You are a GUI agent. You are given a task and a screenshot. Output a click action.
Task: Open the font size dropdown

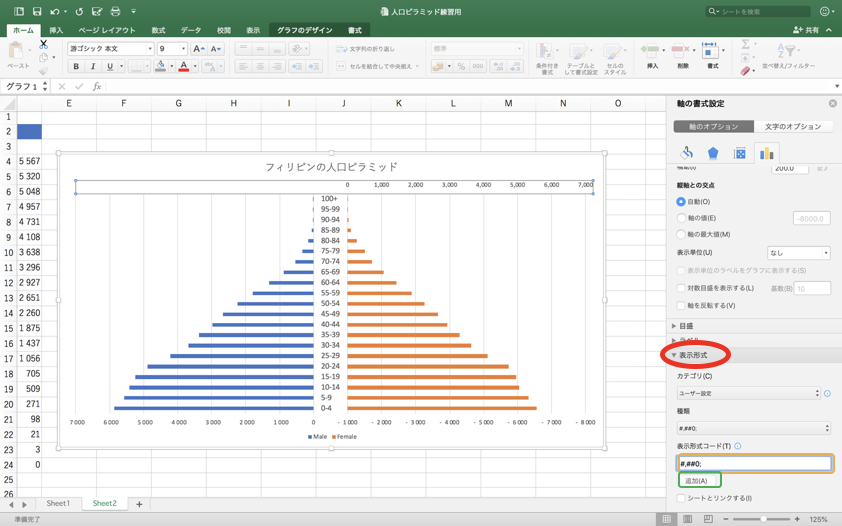[183, 49]
